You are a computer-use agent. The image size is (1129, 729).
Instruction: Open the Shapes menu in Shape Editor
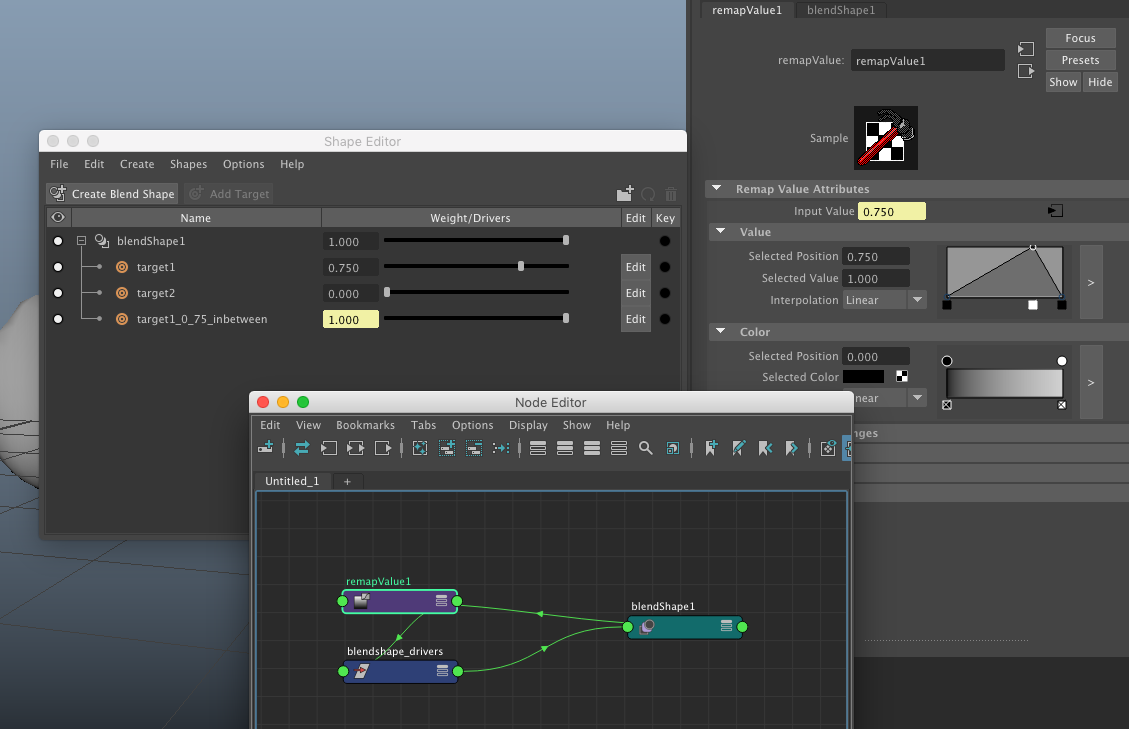coord(188,164)
